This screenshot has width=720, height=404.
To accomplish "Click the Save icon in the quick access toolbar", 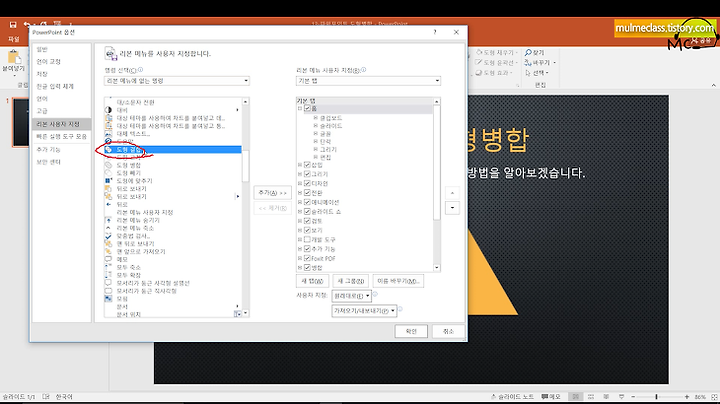I will (x=13, y=25).
